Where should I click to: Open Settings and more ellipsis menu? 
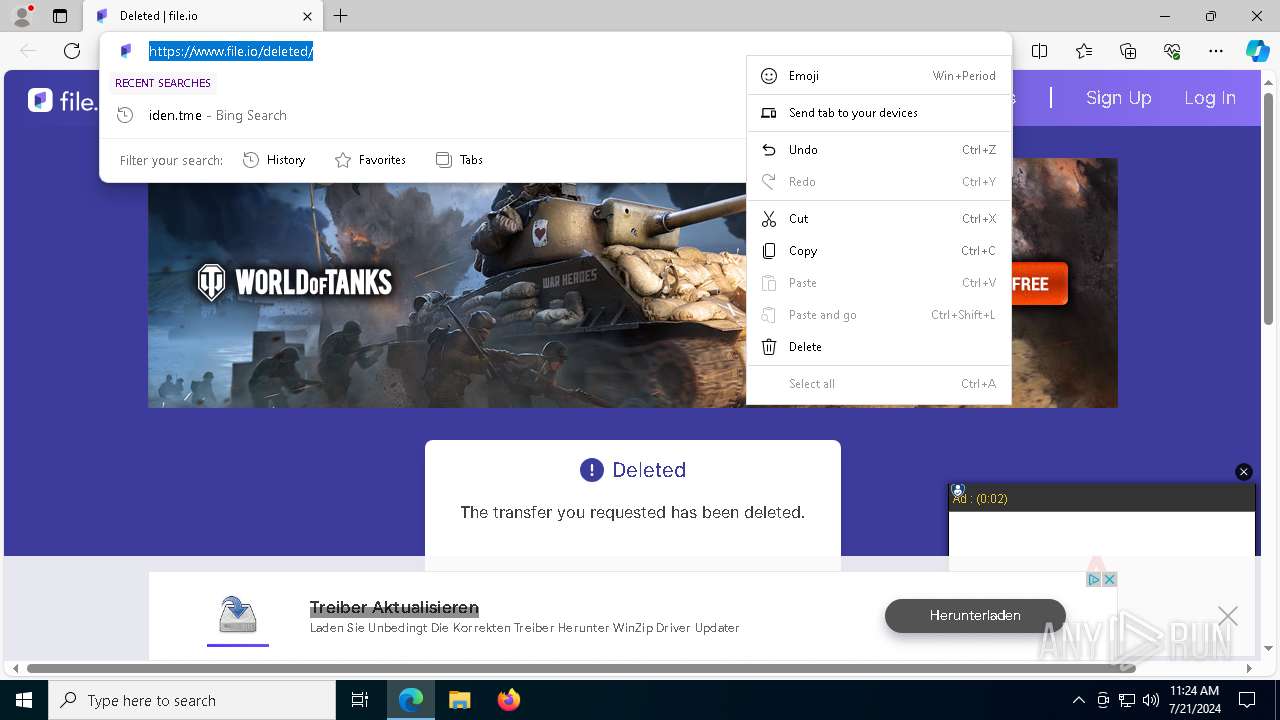pos(1216,51)
